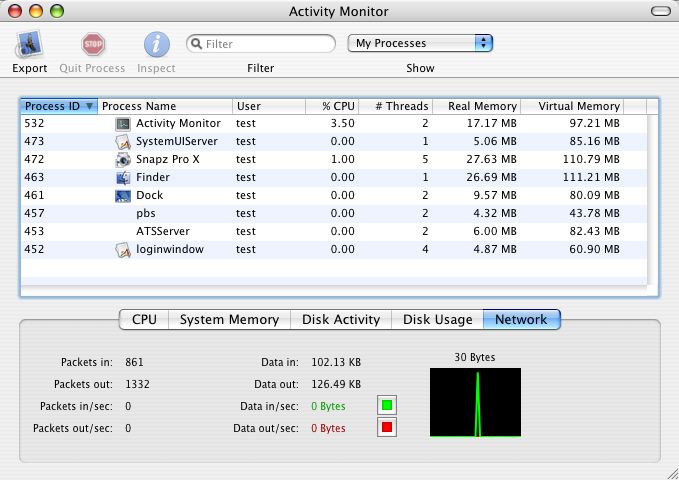Click real memory value 17.17 MB

pos(491,123)
